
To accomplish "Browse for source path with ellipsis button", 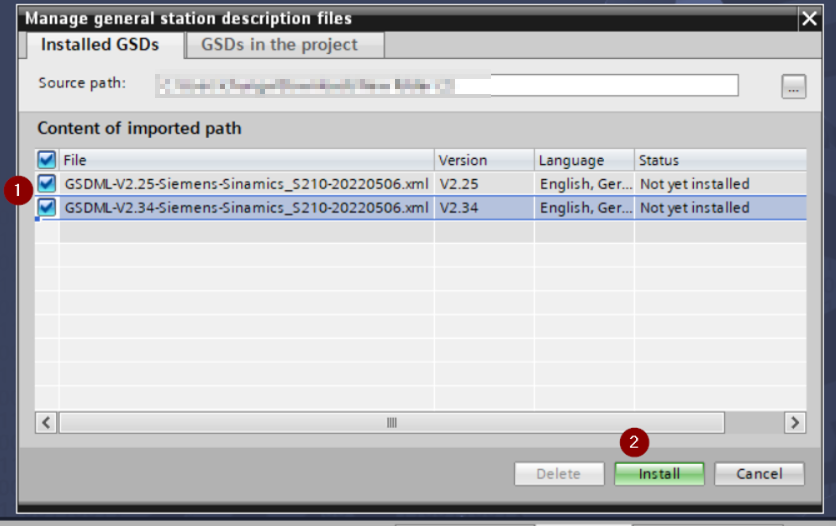I will [x=793, y=86].
